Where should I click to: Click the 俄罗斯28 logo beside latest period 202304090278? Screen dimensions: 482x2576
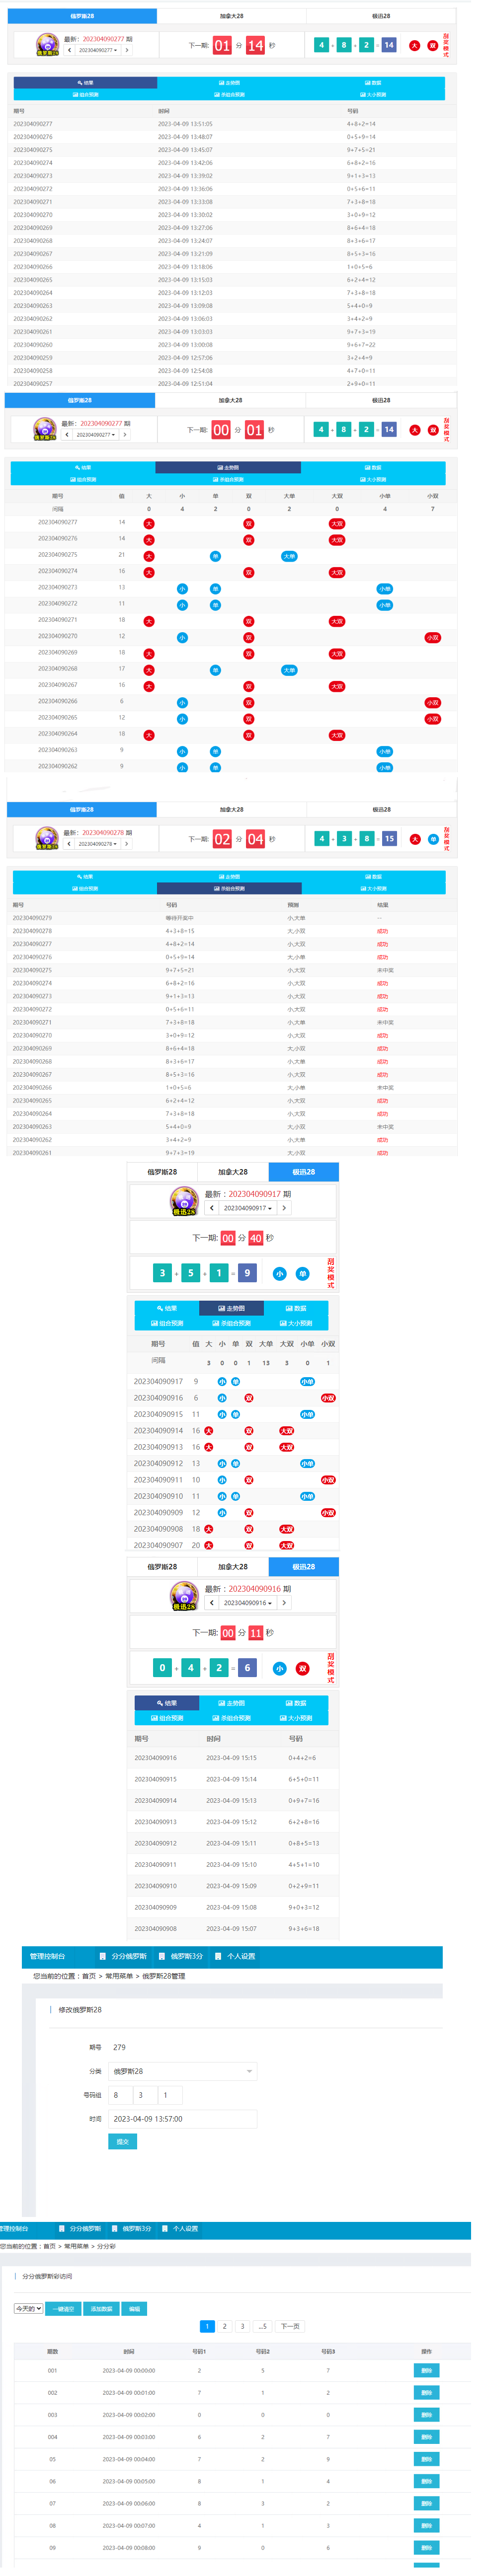click(x=46, y=838)
